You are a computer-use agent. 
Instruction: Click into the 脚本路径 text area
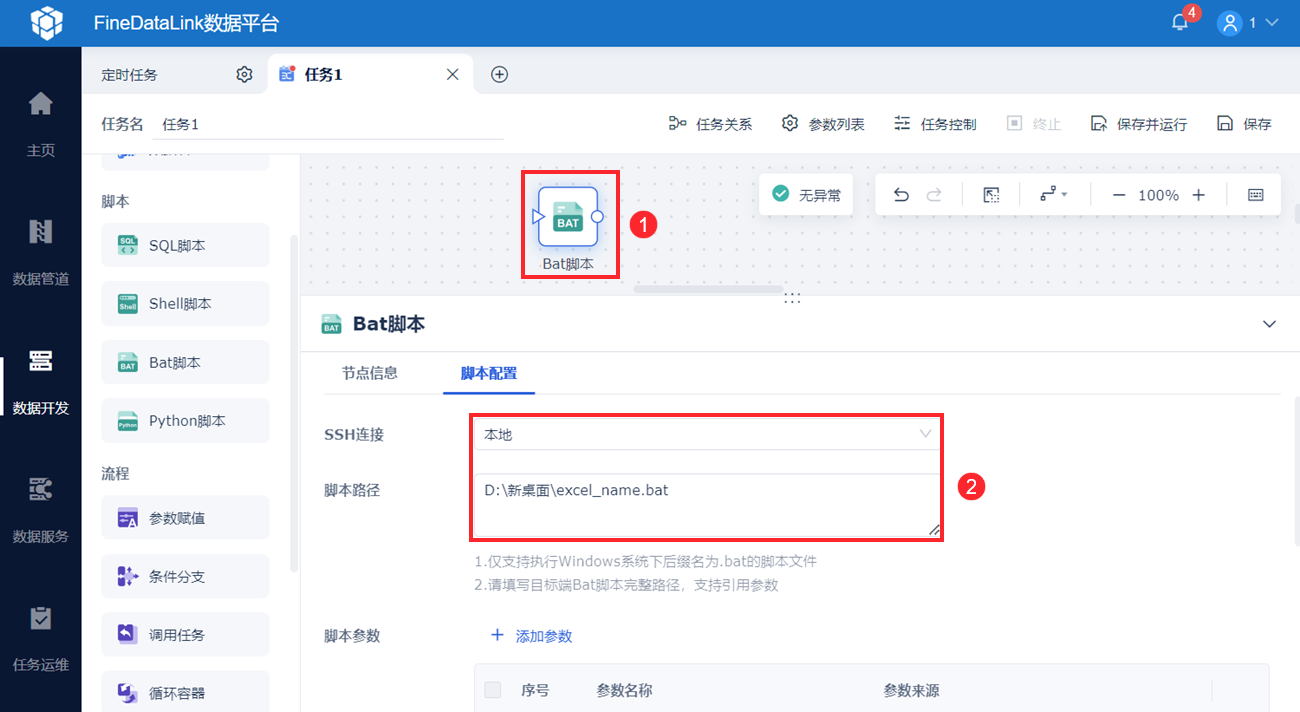coord(707,506)
